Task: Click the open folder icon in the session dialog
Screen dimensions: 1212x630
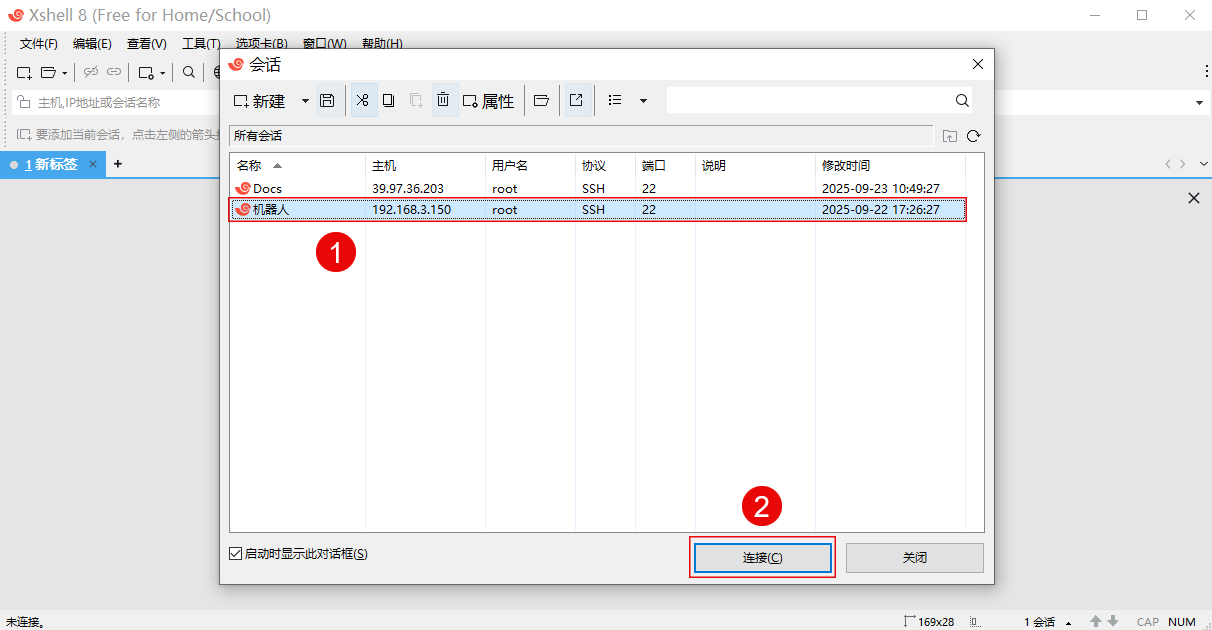Action: 541,101
